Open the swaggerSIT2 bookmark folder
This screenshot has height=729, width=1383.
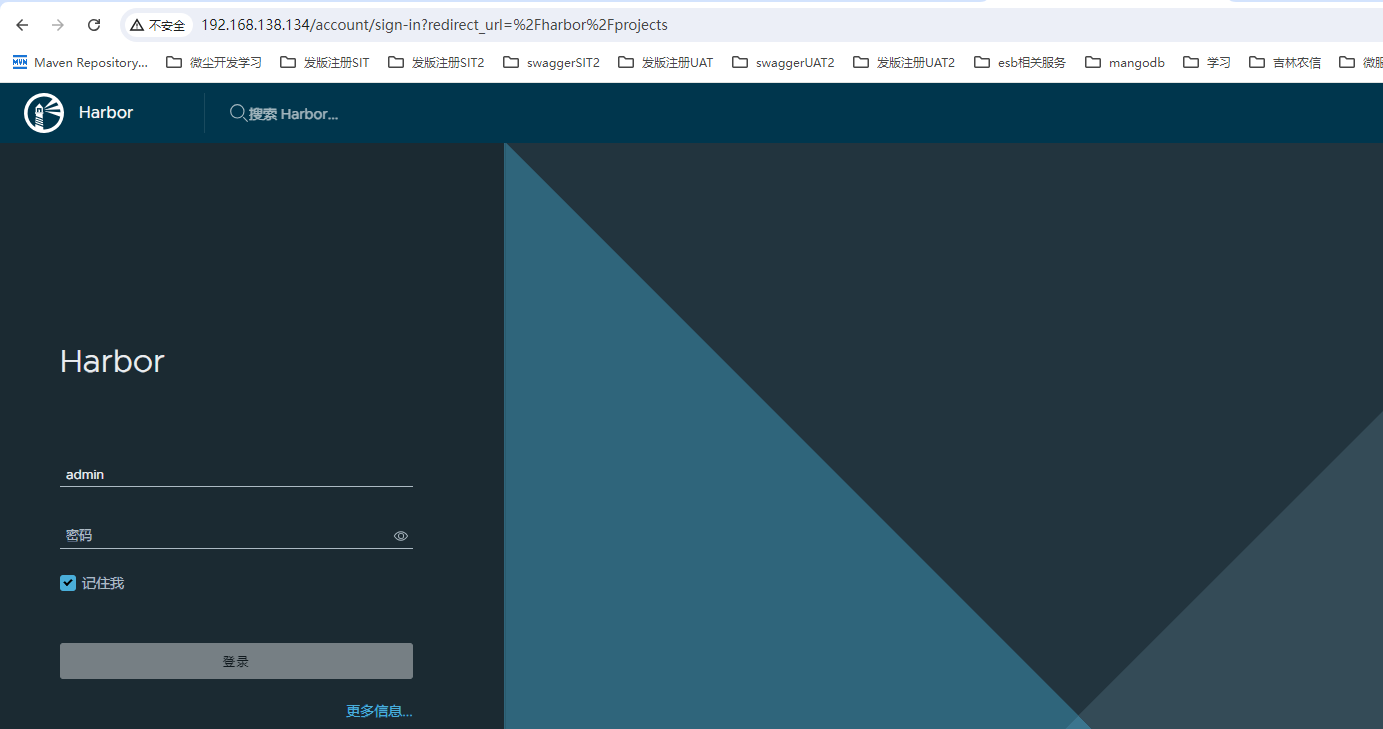[x=551, y=62]
